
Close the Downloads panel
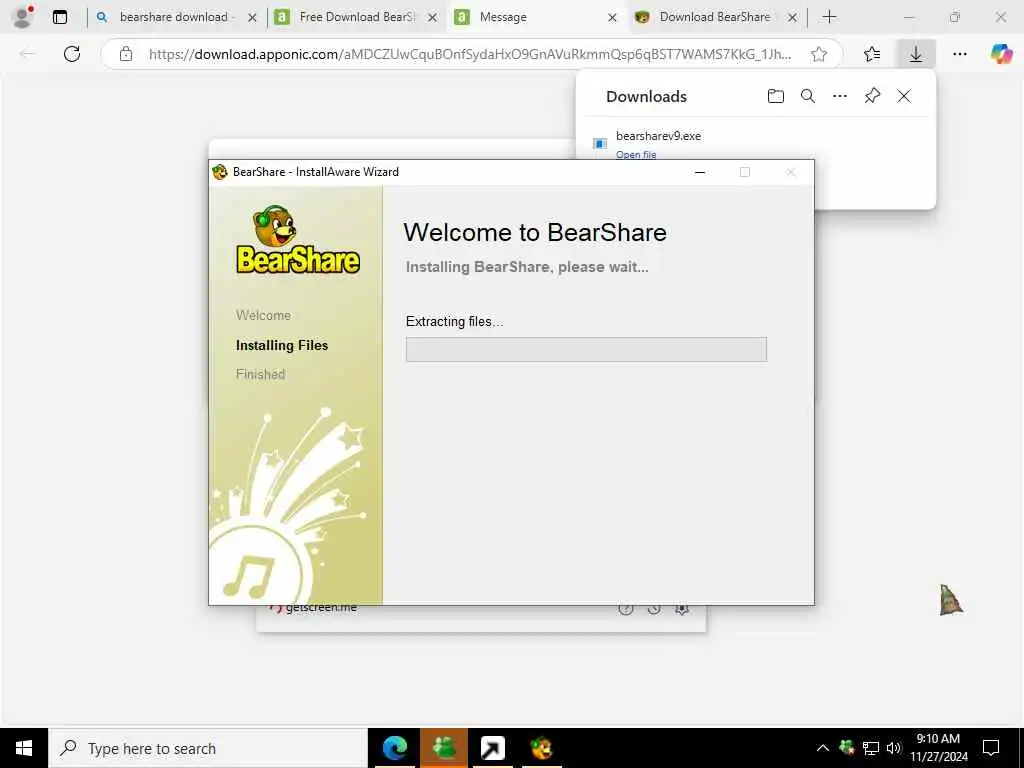tap(904, 97)
